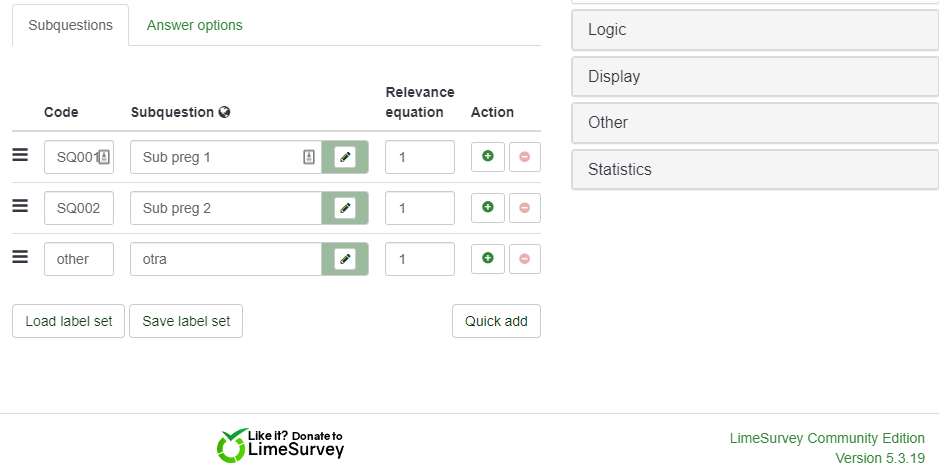Expand the Other settings panel
Image resolution: width=939 pixels, height=471 pixels.
click(x=755, y=123)
